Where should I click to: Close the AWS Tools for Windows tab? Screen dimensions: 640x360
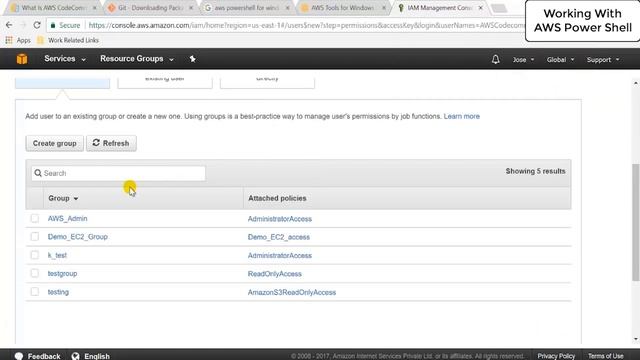pyautogui.click(x=384, y=8)
